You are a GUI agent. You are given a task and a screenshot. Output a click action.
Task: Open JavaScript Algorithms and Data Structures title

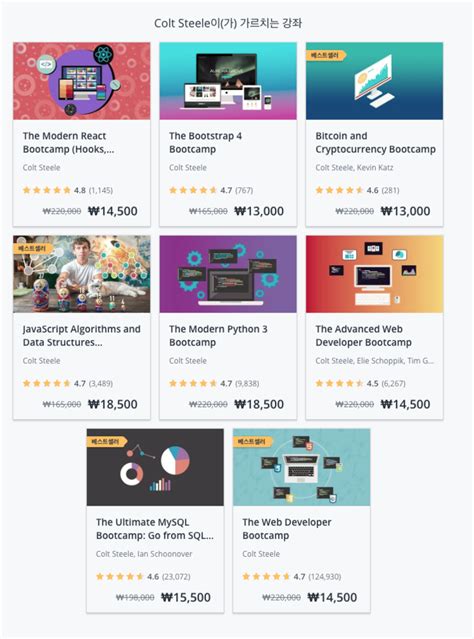82,335
